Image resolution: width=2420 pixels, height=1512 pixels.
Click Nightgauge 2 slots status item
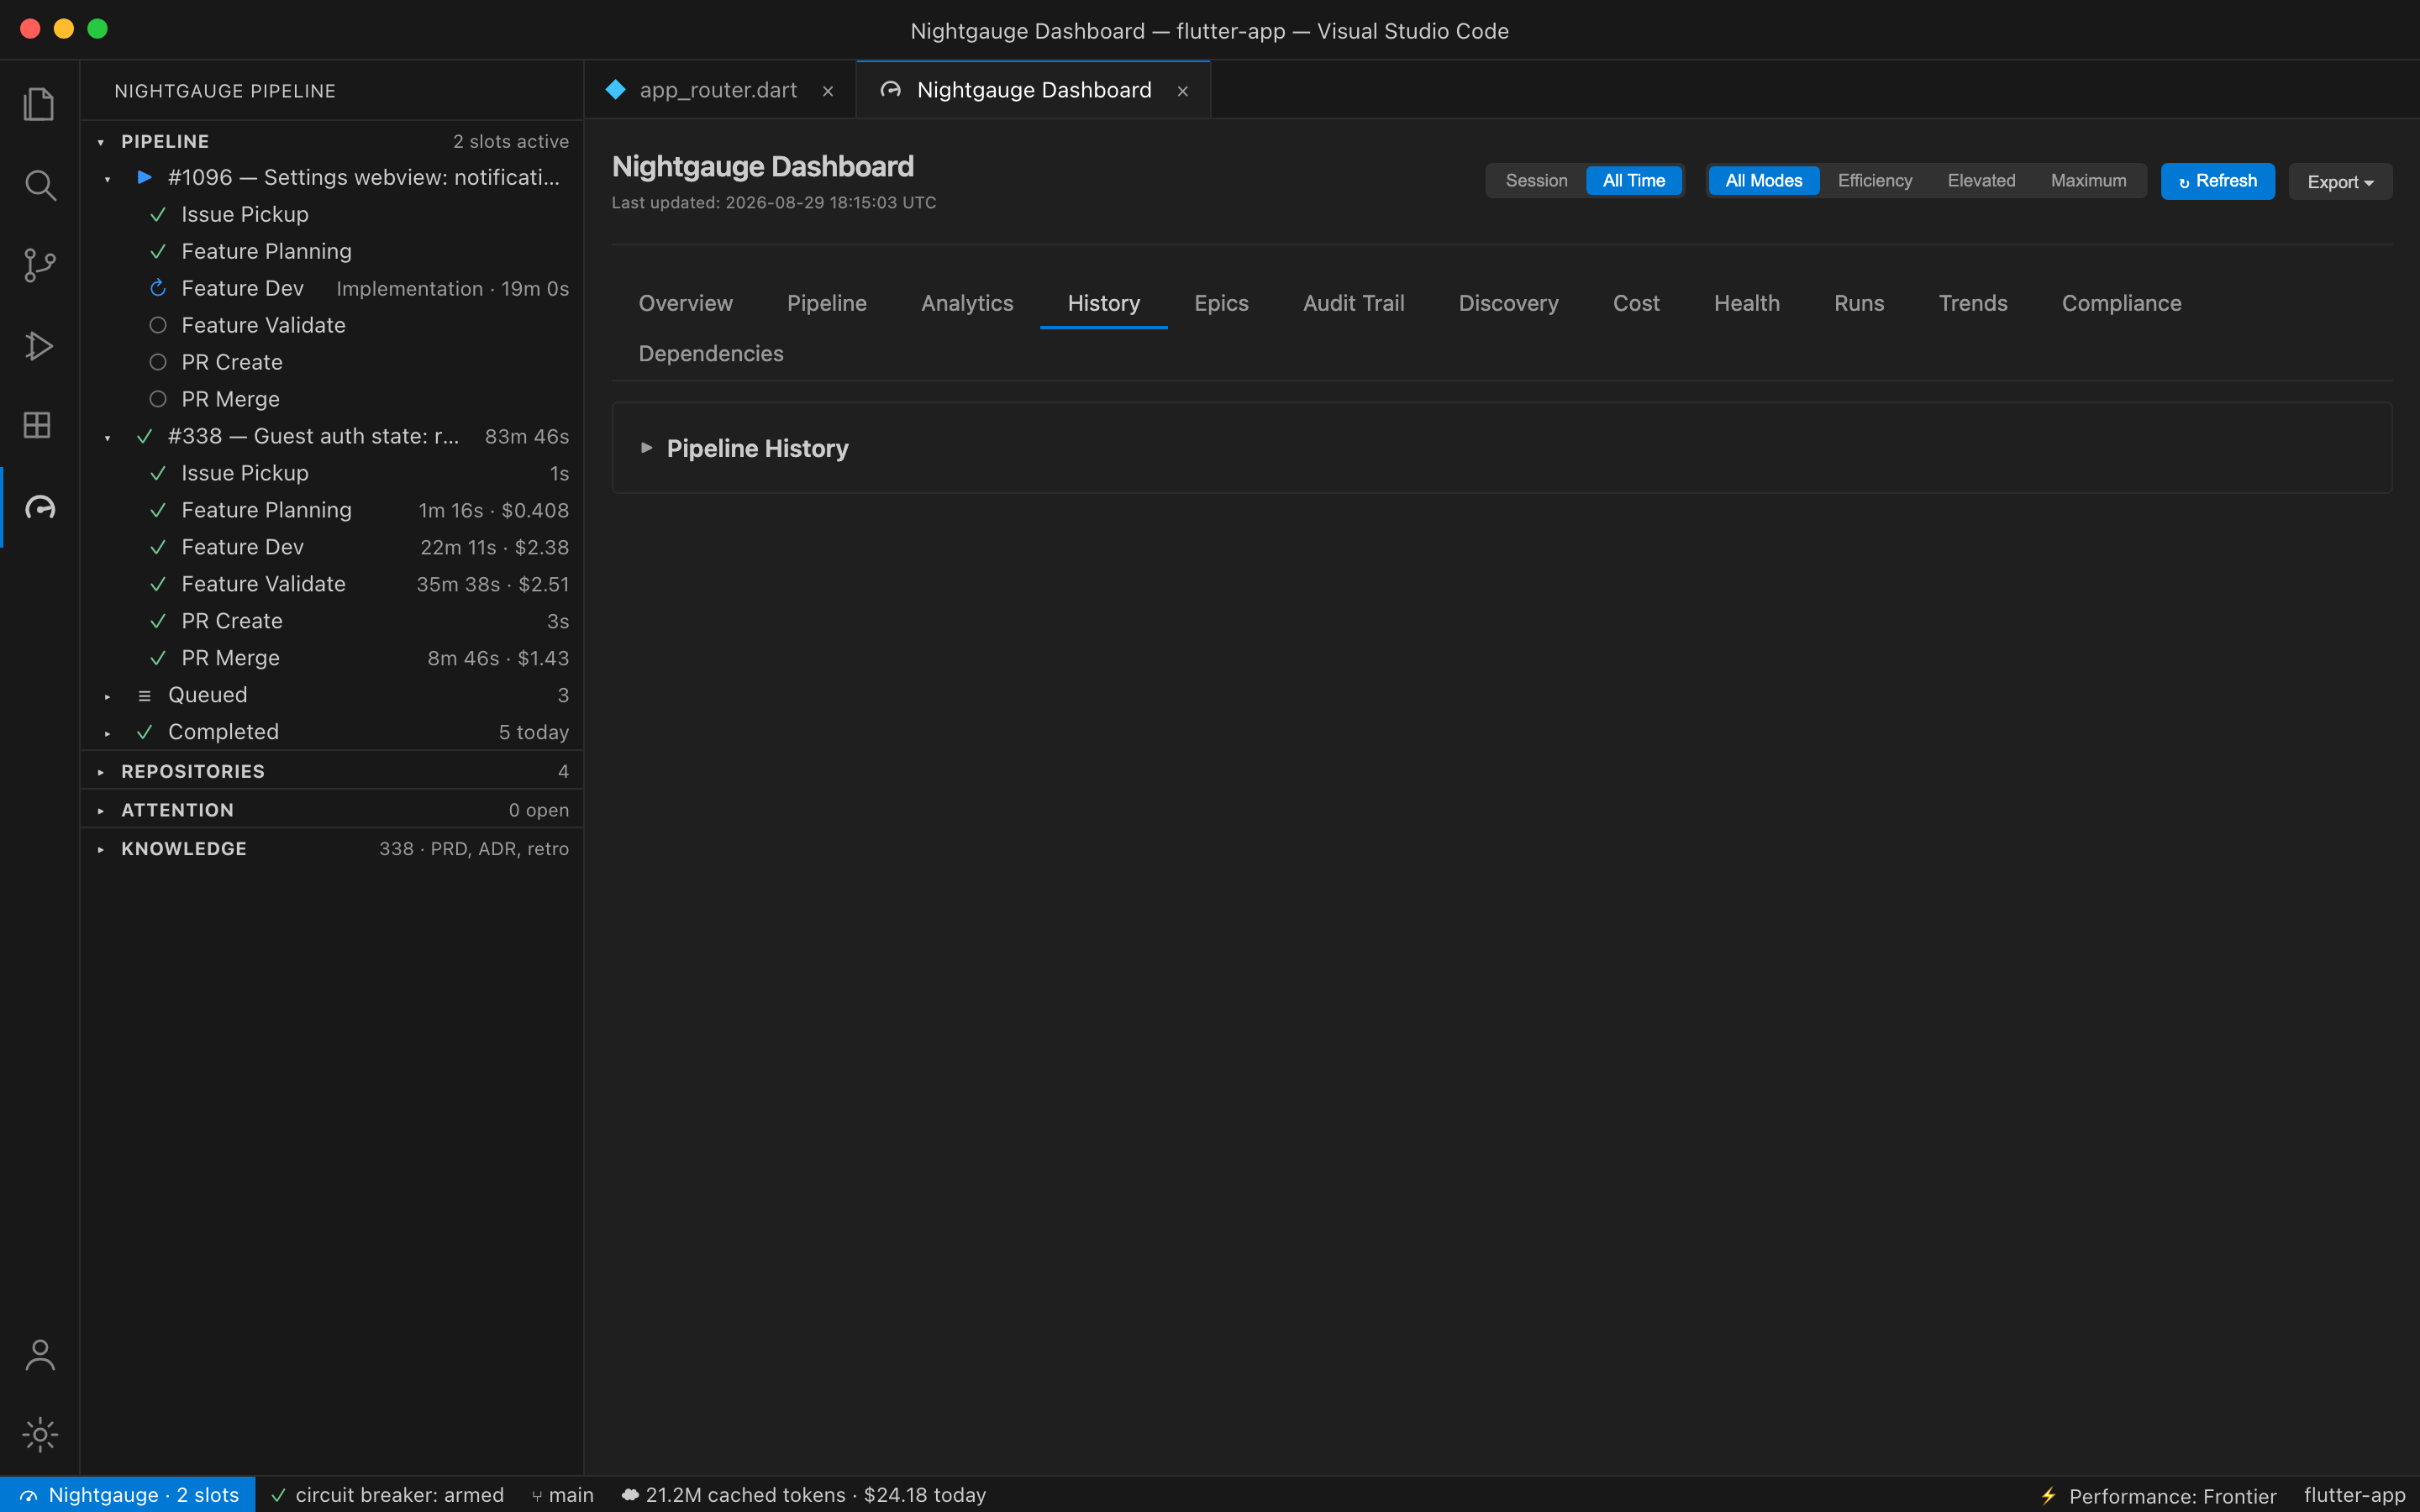(x=128, y=1495)
